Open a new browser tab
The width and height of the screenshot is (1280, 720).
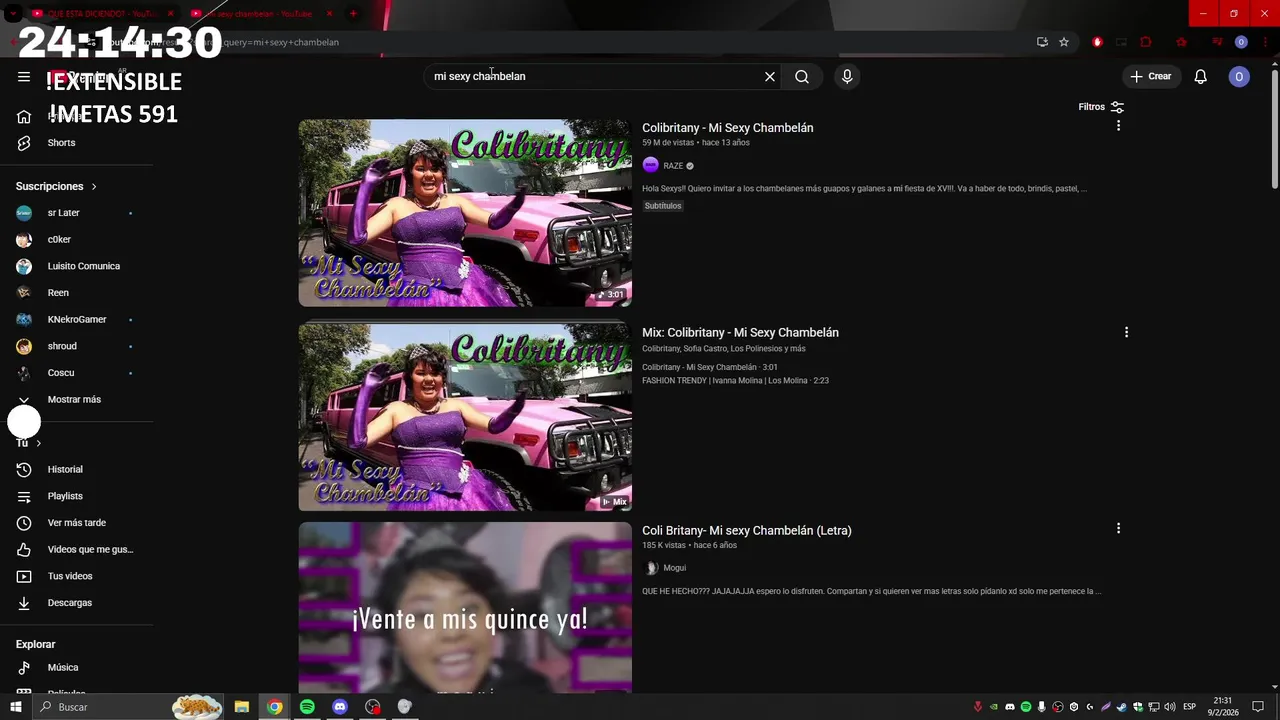pyautogui.click(x=353, y=13)
